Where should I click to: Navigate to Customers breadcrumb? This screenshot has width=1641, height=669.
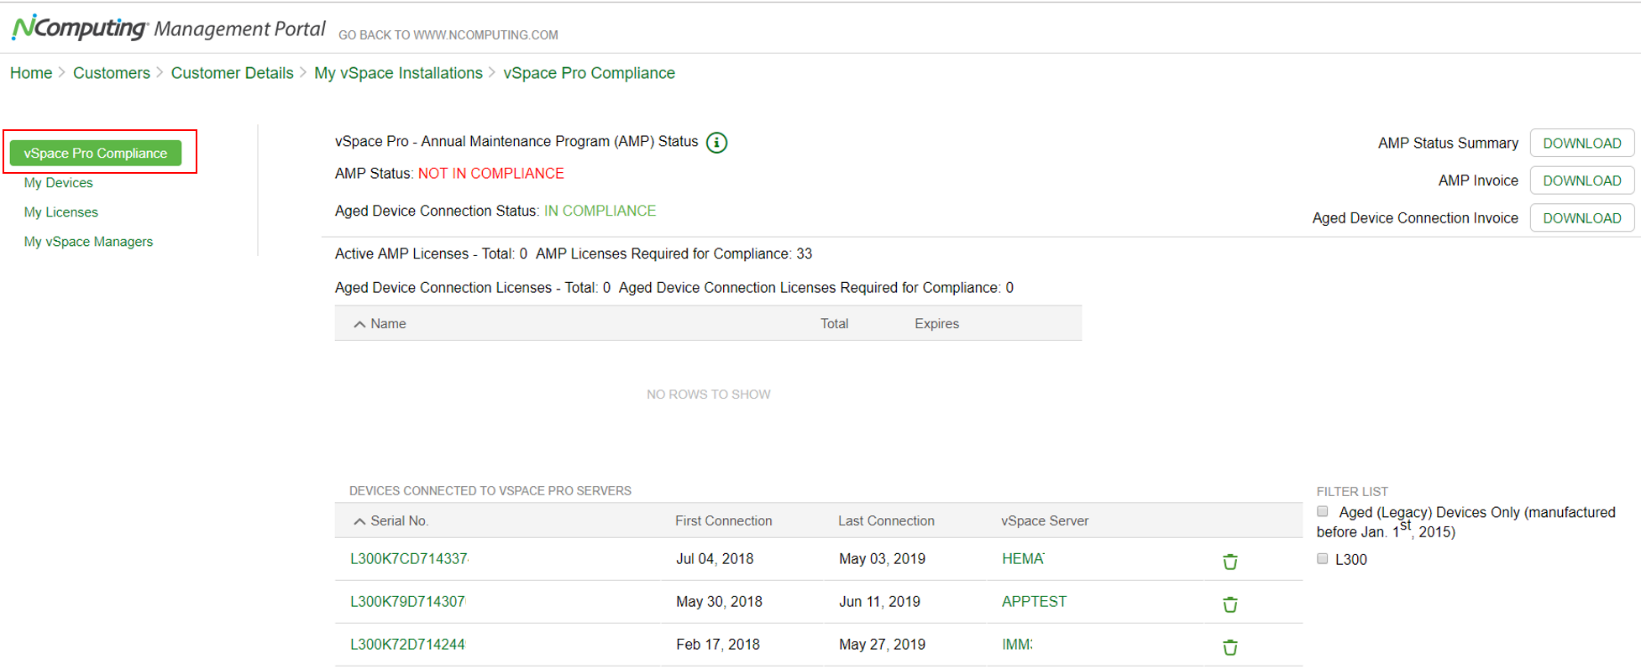[x=111, y=73]
